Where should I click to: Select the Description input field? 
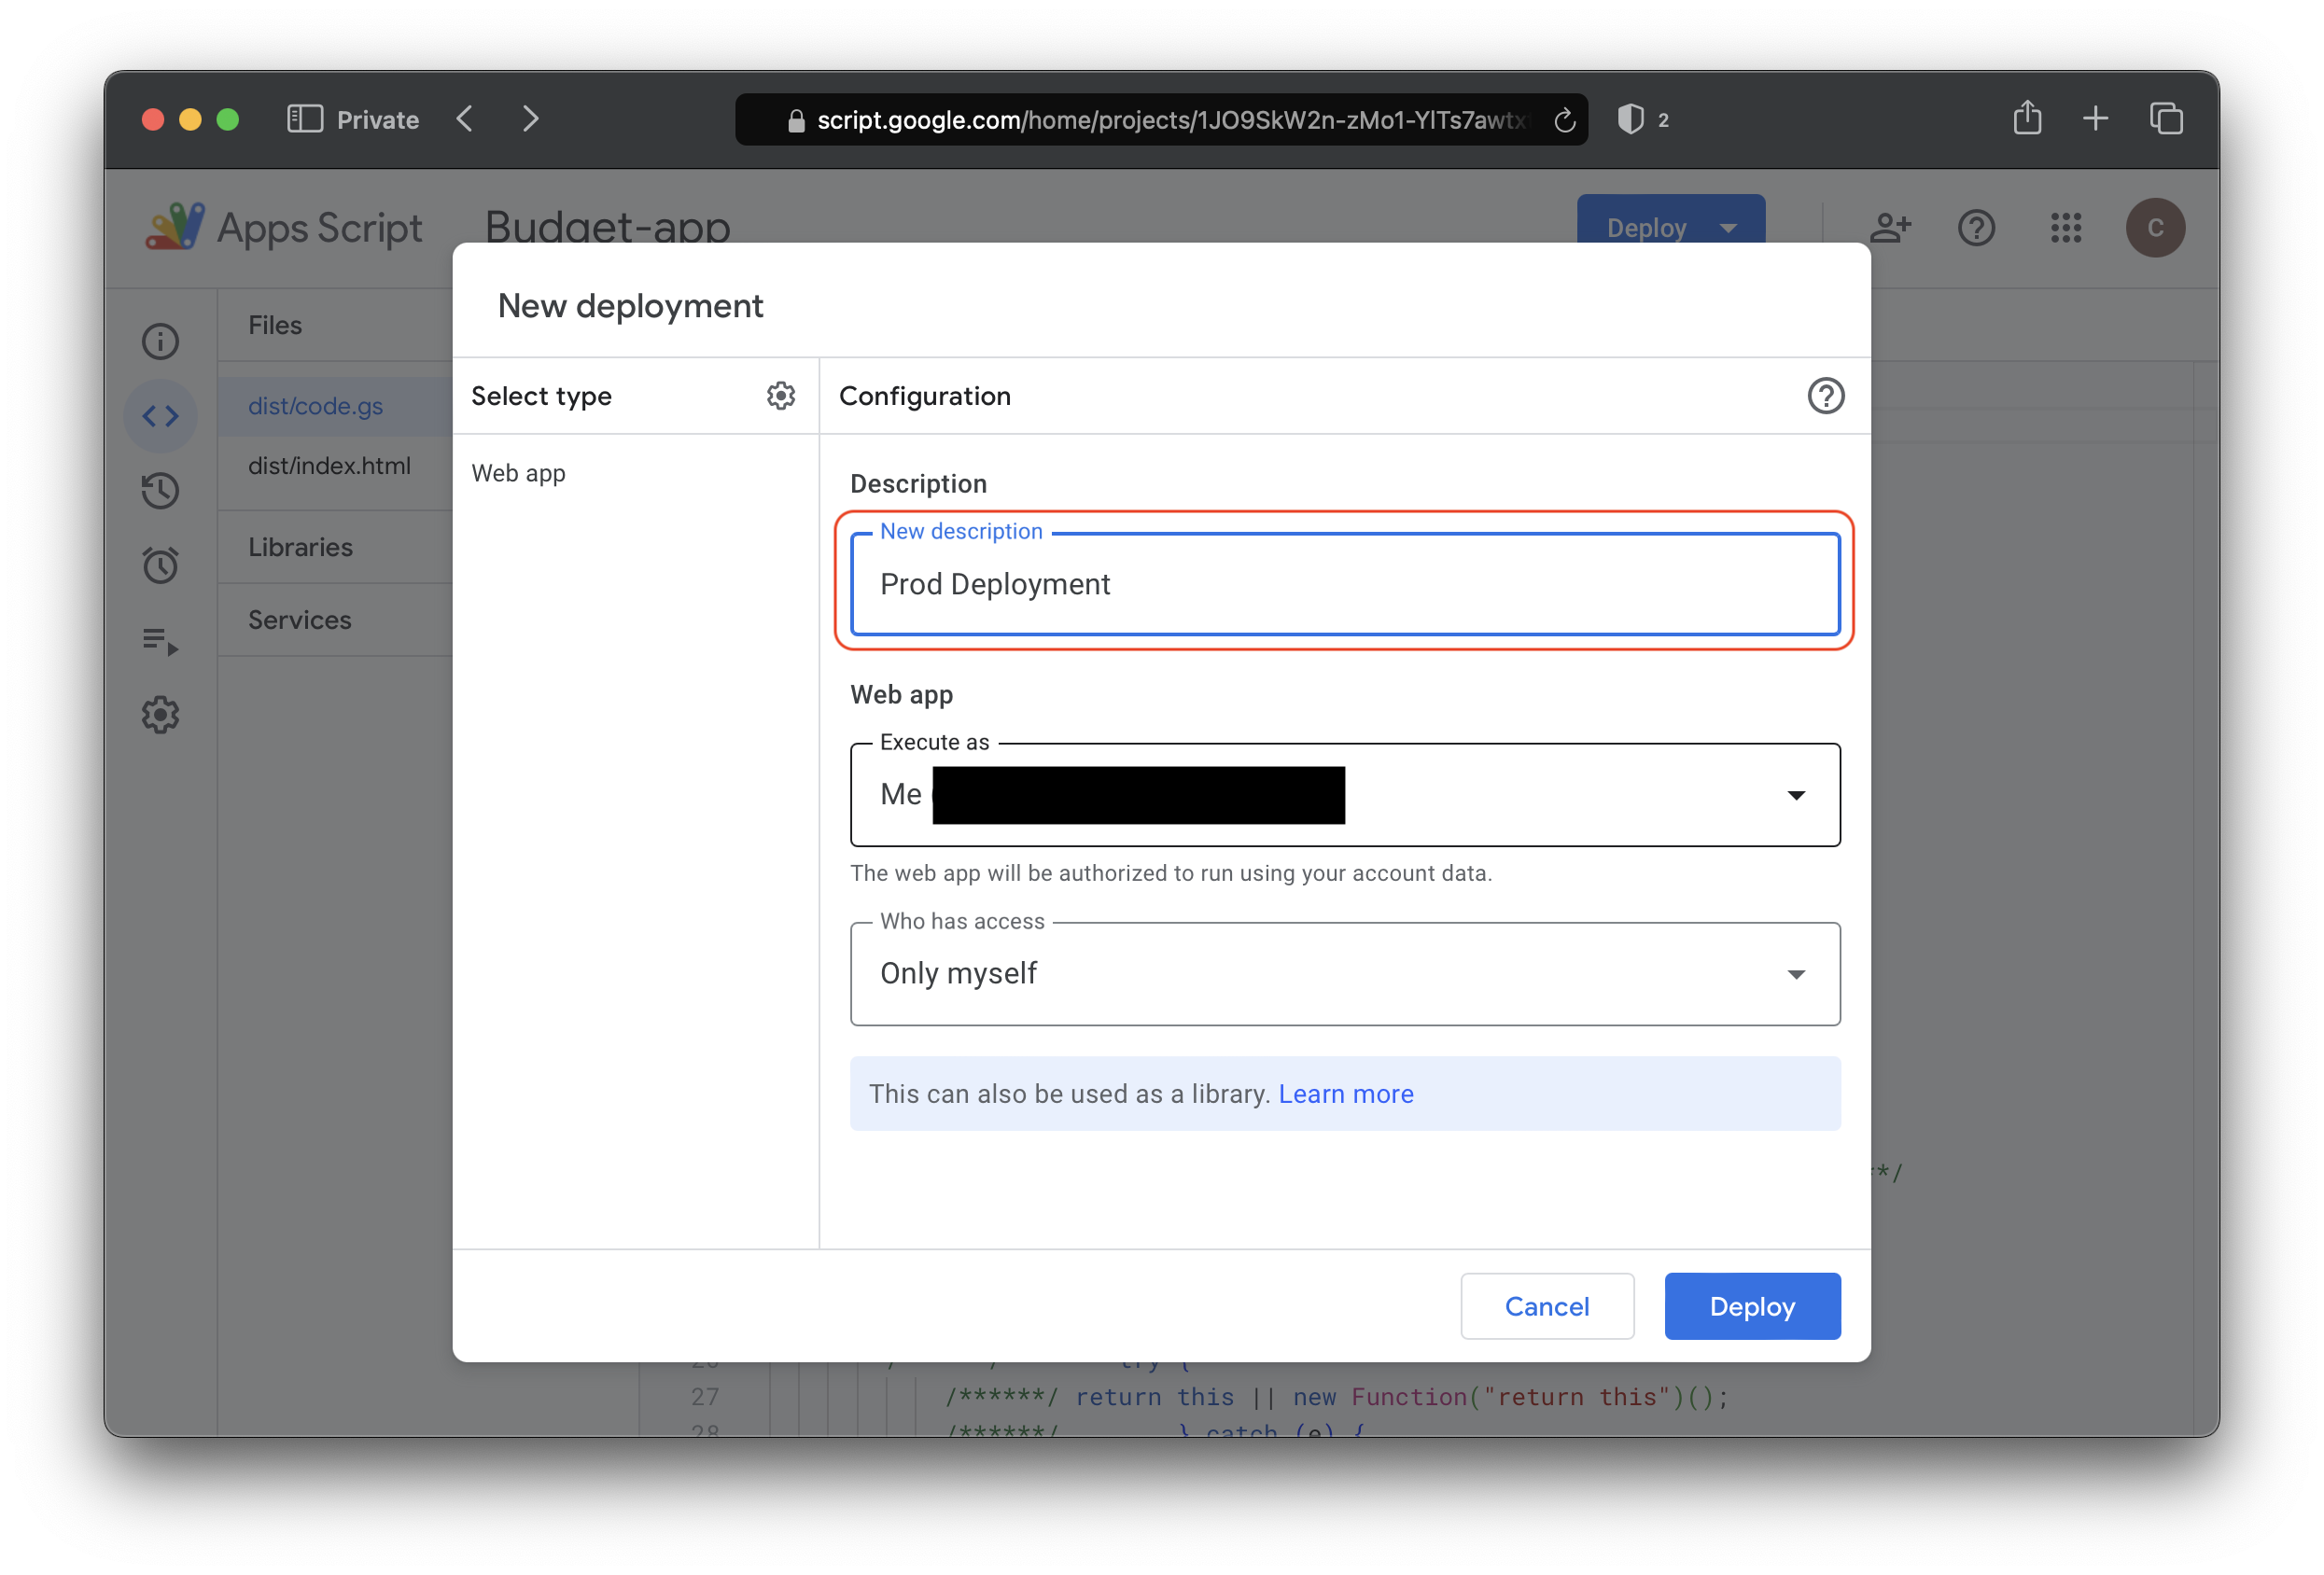point(1343,582)
